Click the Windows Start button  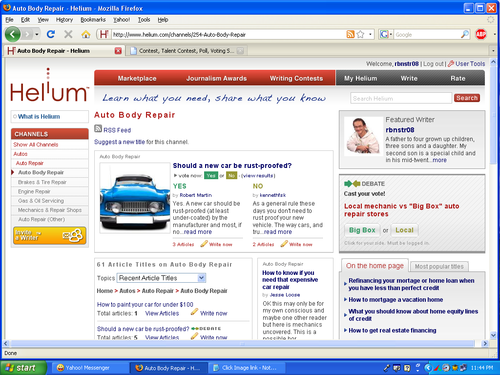coord(23,368)
